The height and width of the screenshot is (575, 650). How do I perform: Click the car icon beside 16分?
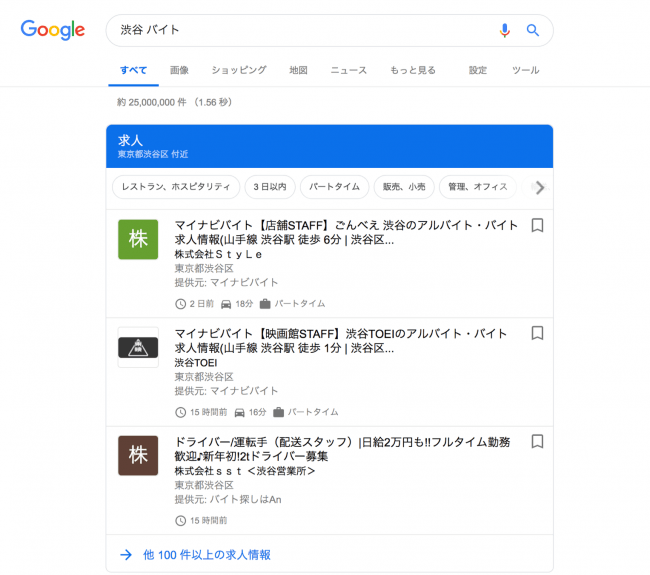(x=240, y=412)
